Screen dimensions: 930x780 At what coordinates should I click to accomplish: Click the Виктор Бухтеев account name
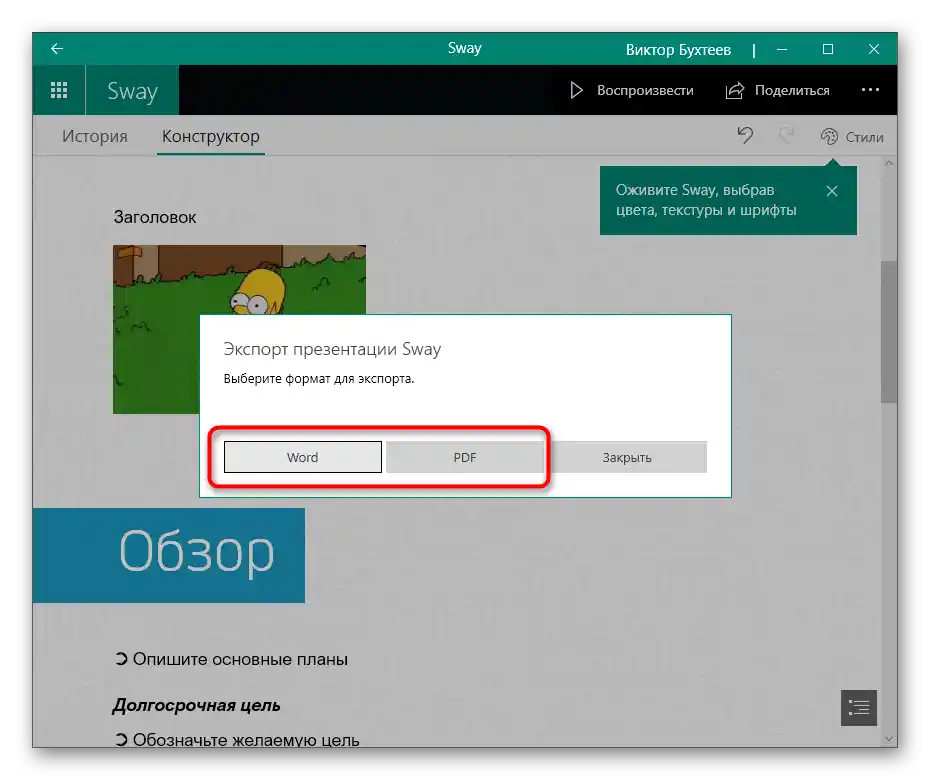(678, 50)
